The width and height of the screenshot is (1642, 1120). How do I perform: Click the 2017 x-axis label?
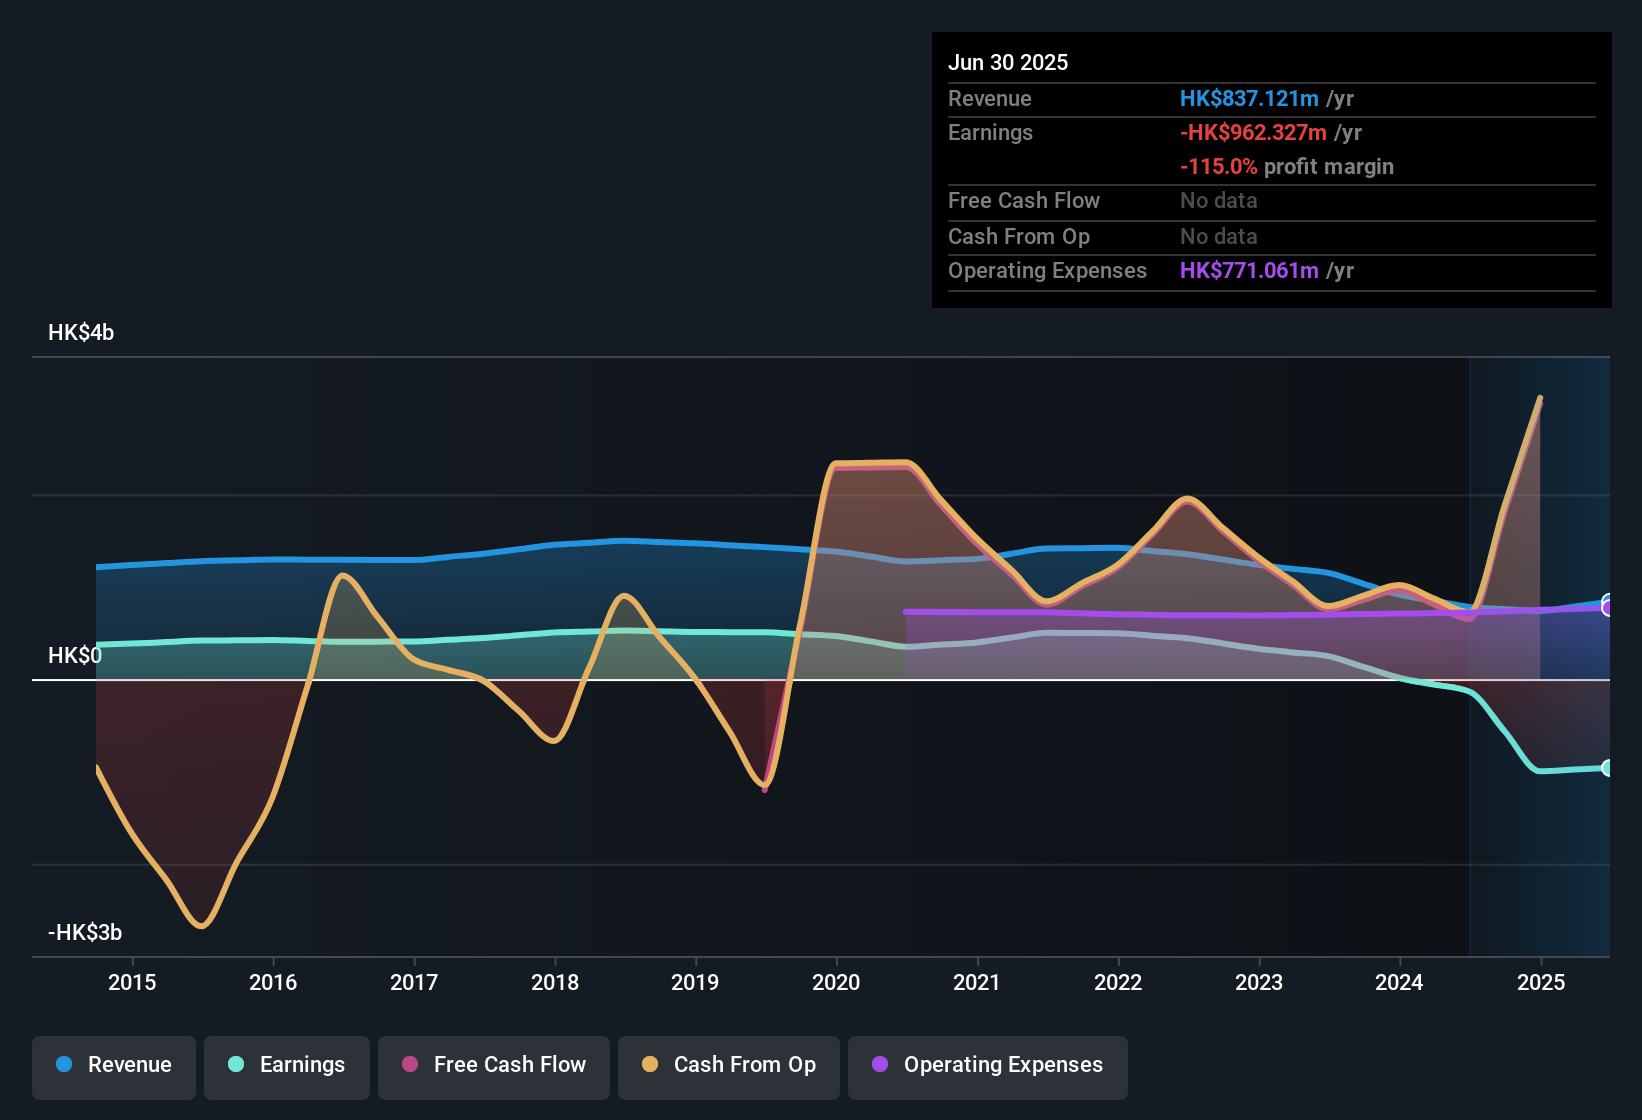(414, 982)
